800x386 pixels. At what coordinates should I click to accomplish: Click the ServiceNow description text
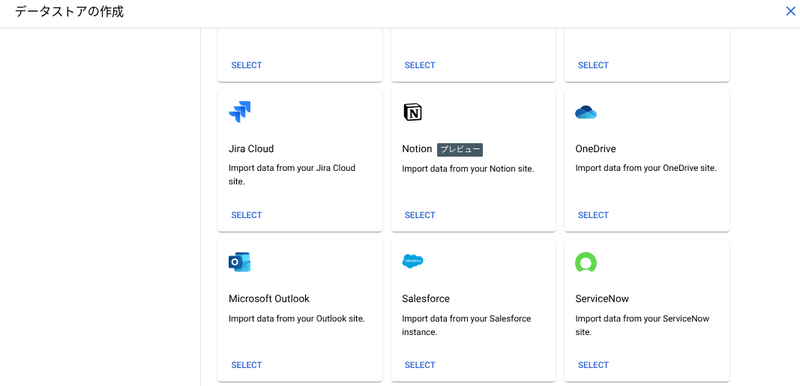(x=642, y=325)
